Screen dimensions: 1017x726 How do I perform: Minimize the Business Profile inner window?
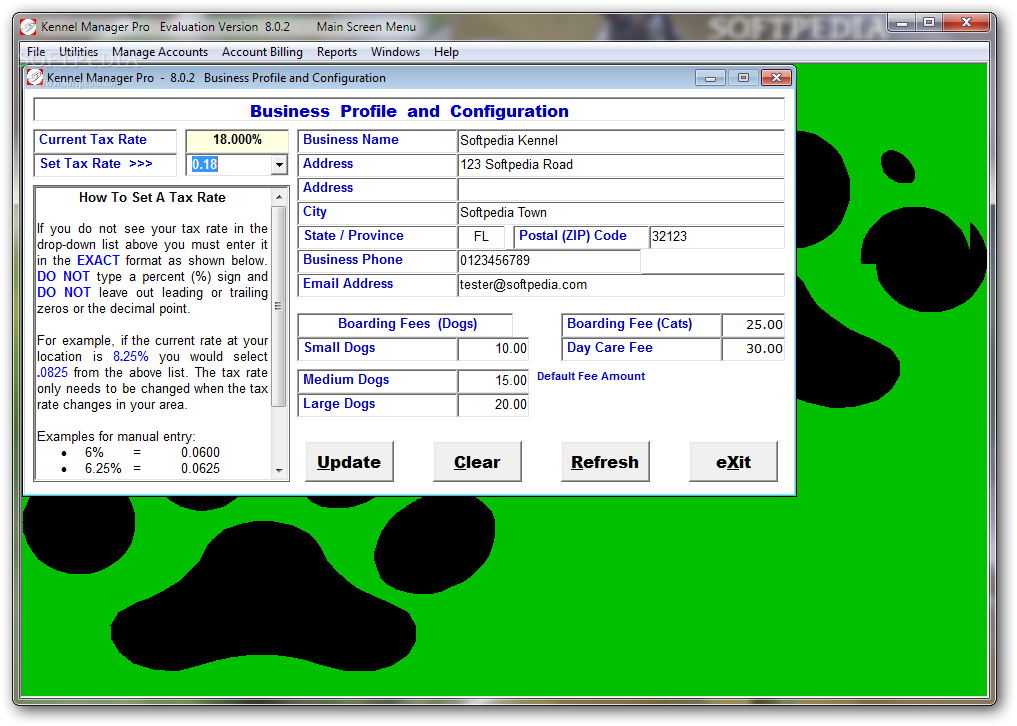(x=710, y=79)
